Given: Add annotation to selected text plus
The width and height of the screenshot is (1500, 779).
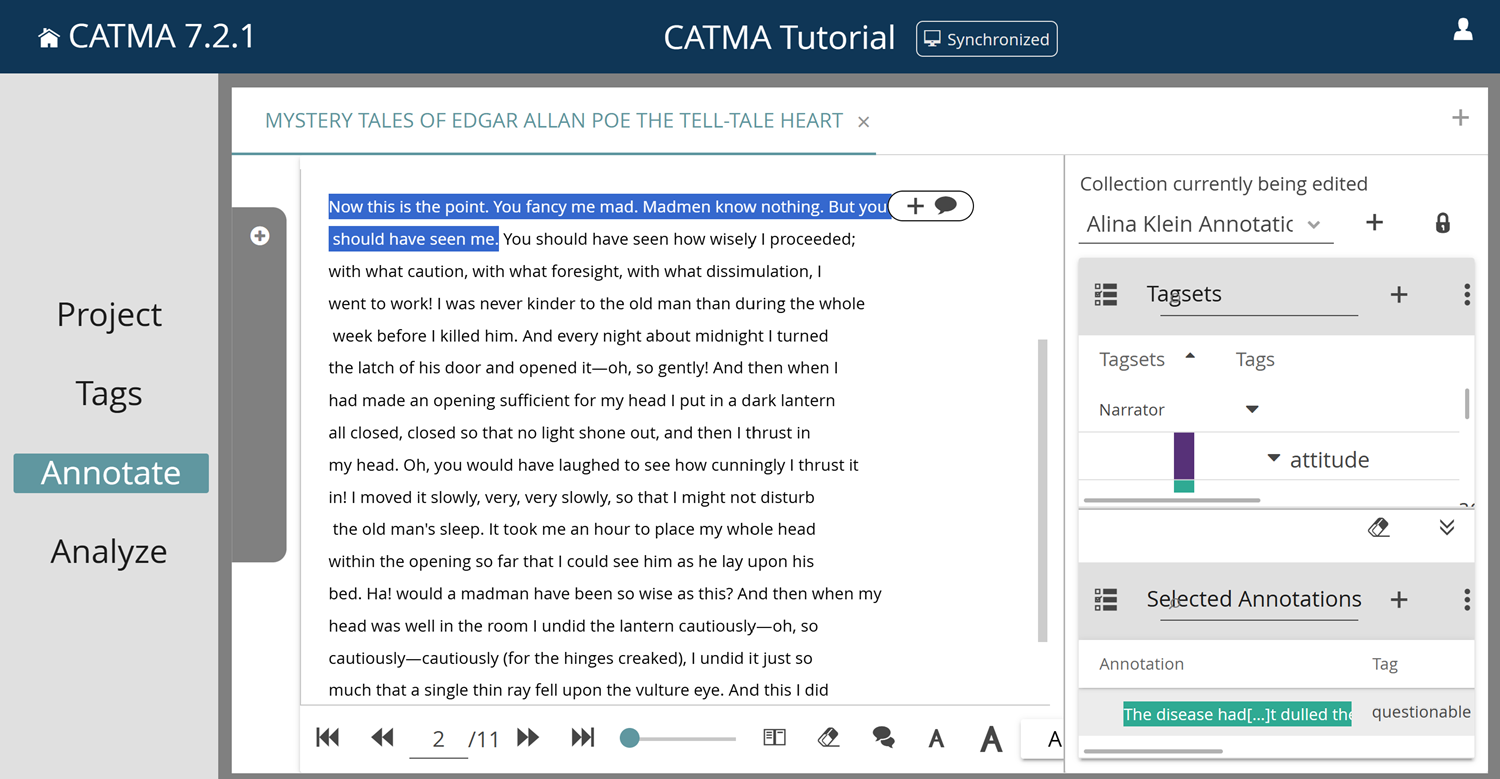Looking at the screenshot, I should (x=915, y=206).
